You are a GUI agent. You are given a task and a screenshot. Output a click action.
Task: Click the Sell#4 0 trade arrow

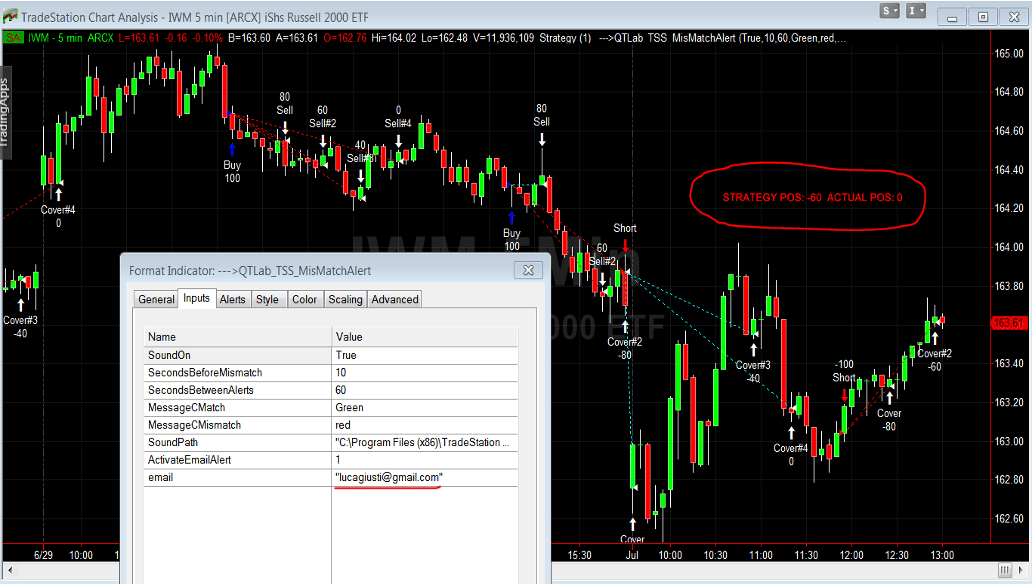coord(398,142)
